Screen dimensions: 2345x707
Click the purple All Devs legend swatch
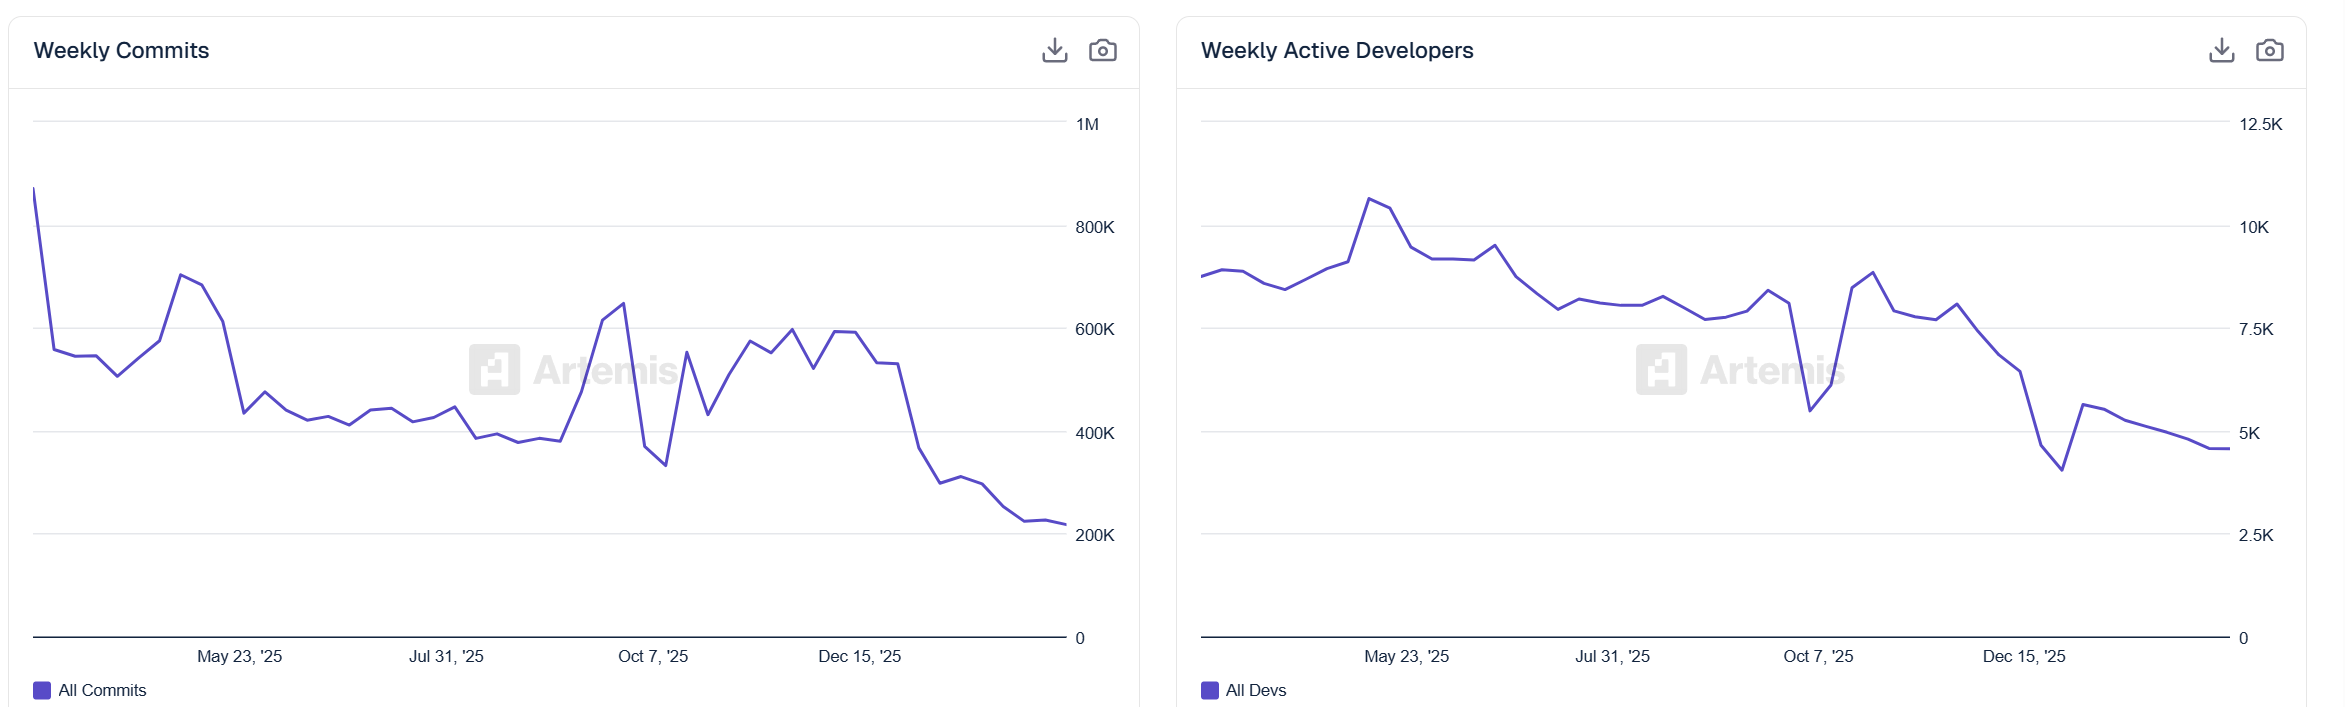point(1210,690)
